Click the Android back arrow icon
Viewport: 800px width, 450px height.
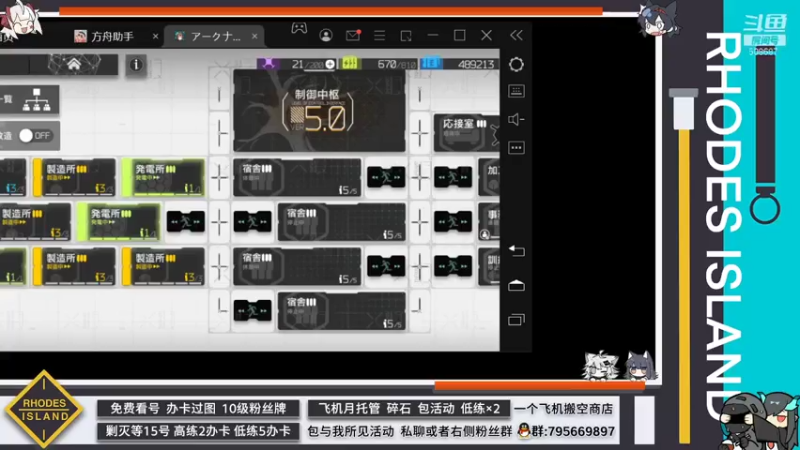(516, 251)
